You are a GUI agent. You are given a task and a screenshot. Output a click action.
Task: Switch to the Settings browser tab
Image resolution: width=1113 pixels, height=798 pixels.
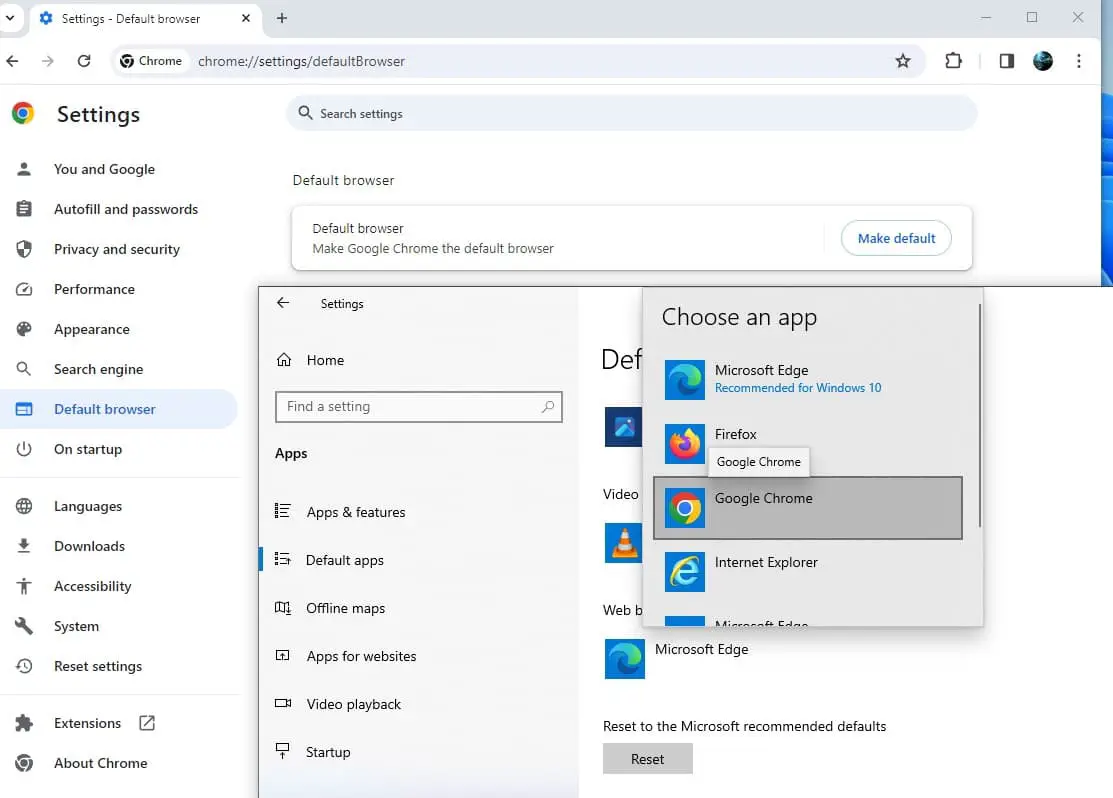click(x=130, y=18)
